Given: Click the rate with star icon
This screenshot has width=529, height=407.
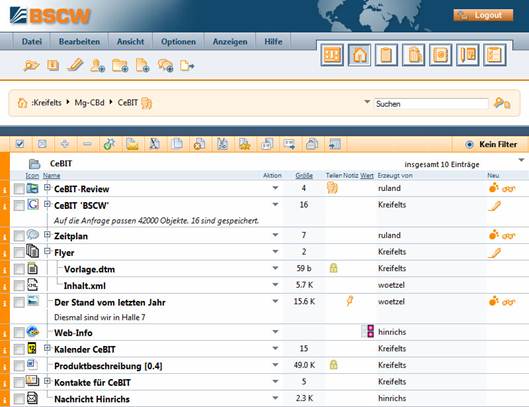Looking at the screenshot, I should pyautogui.click(x=245, y=144).
